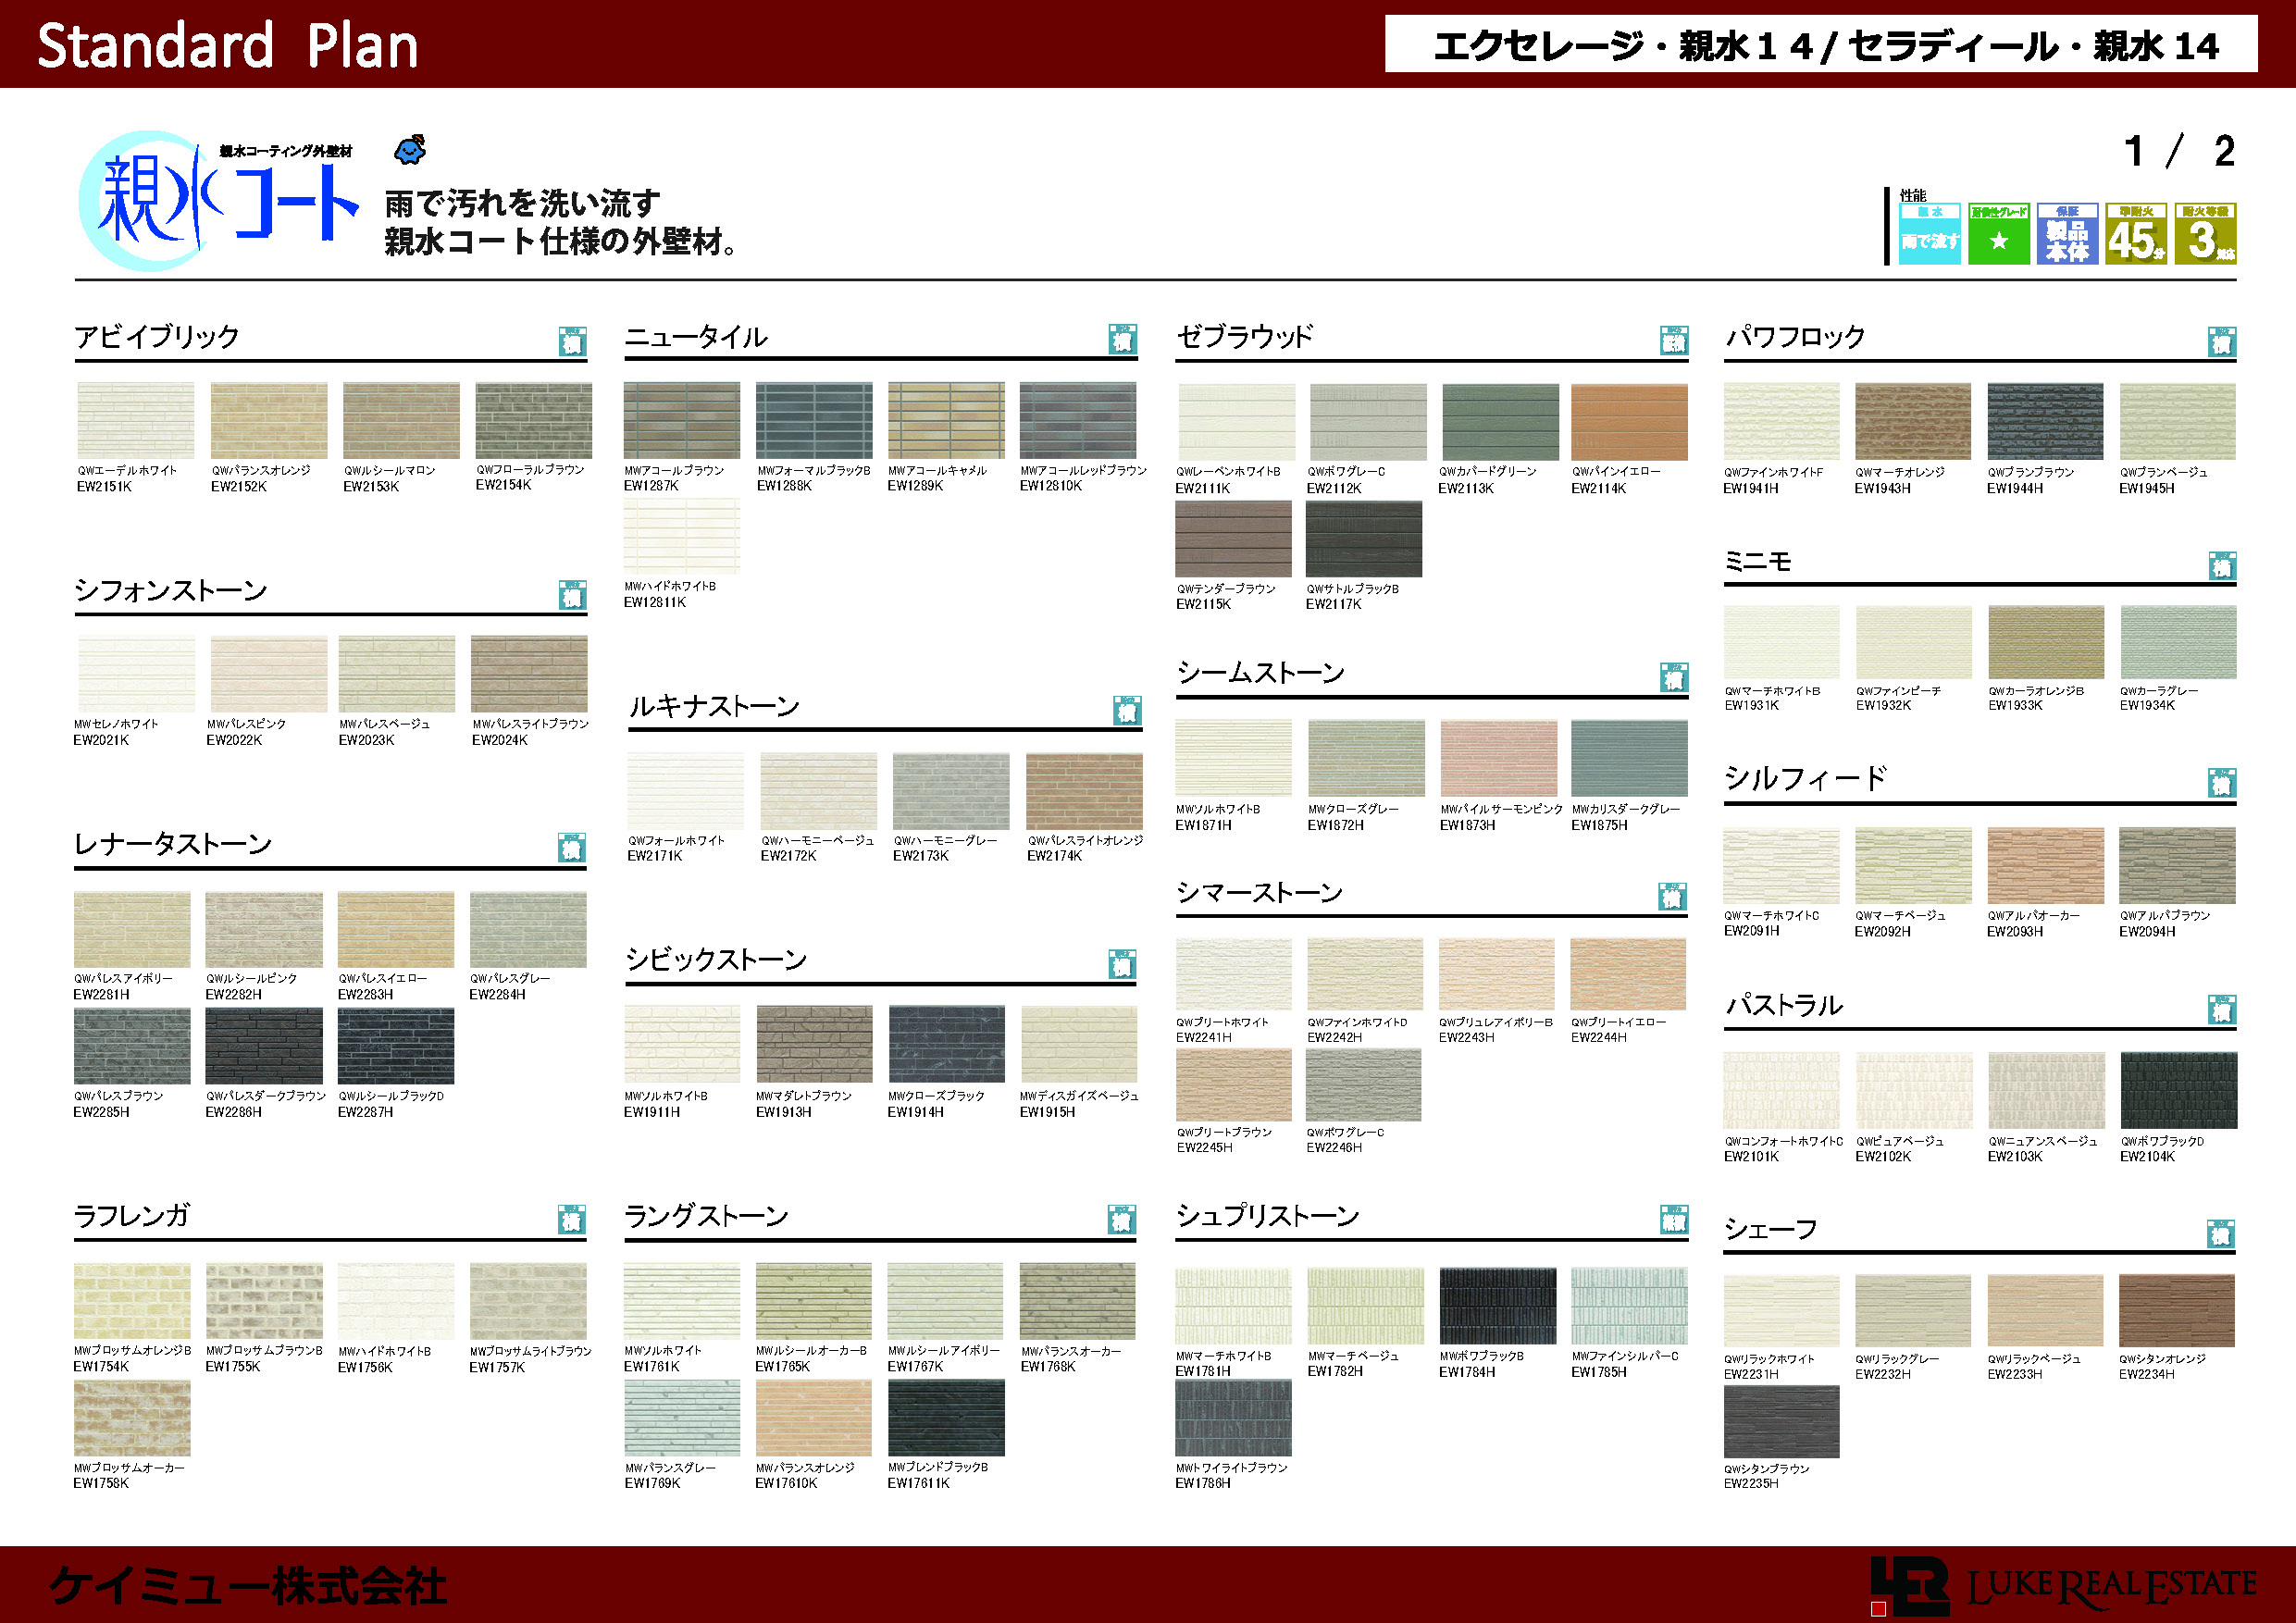The image size is (2296, 1623).
Task: Click the product code EW1785H
Action: pyautogui.click(x=1599, y=1372)
